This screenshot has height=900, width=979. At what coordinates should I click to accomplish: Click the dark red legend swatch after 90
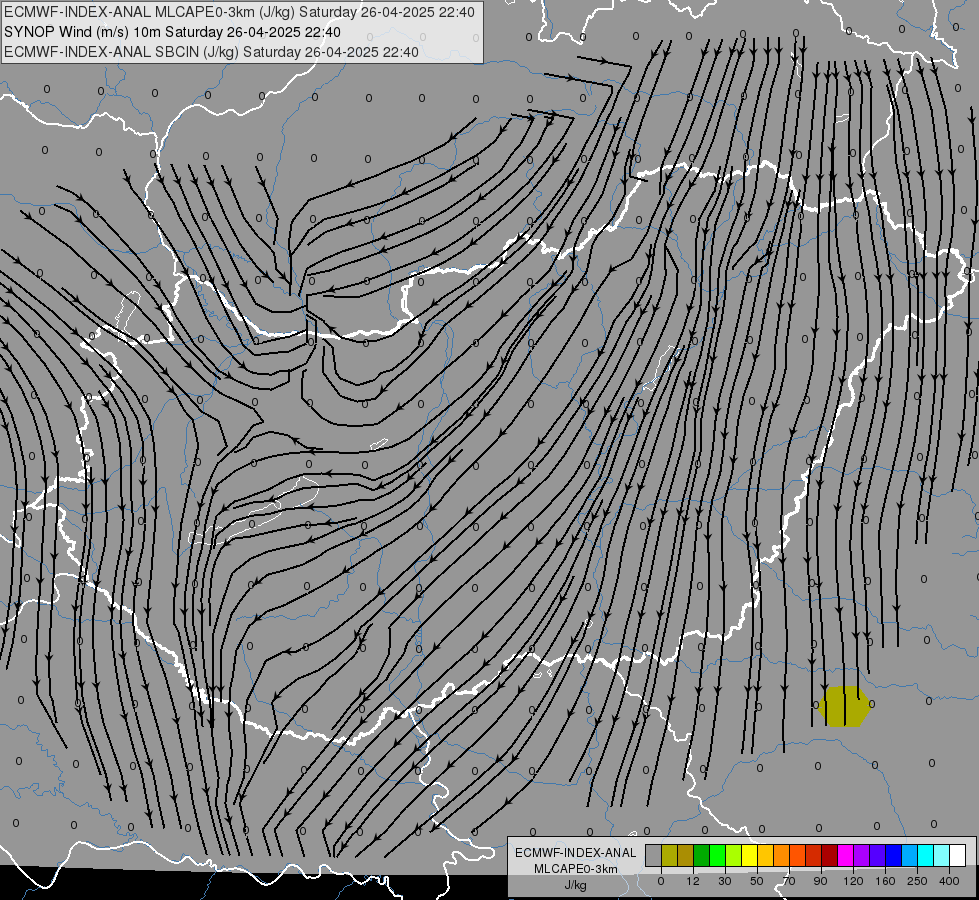(830, 855)
